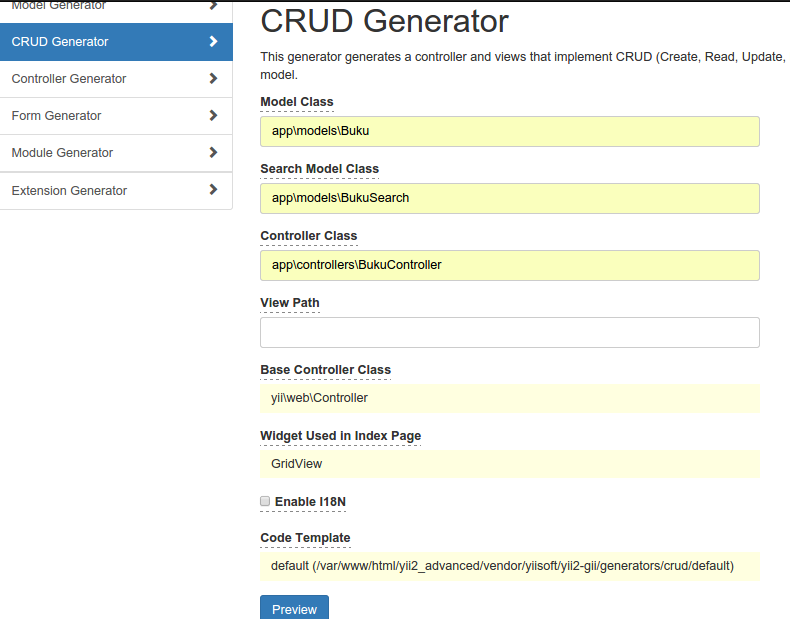Click the chevron icon beside CRUD Generator
This screenshot has height=619, width=790.
(213, 41)
